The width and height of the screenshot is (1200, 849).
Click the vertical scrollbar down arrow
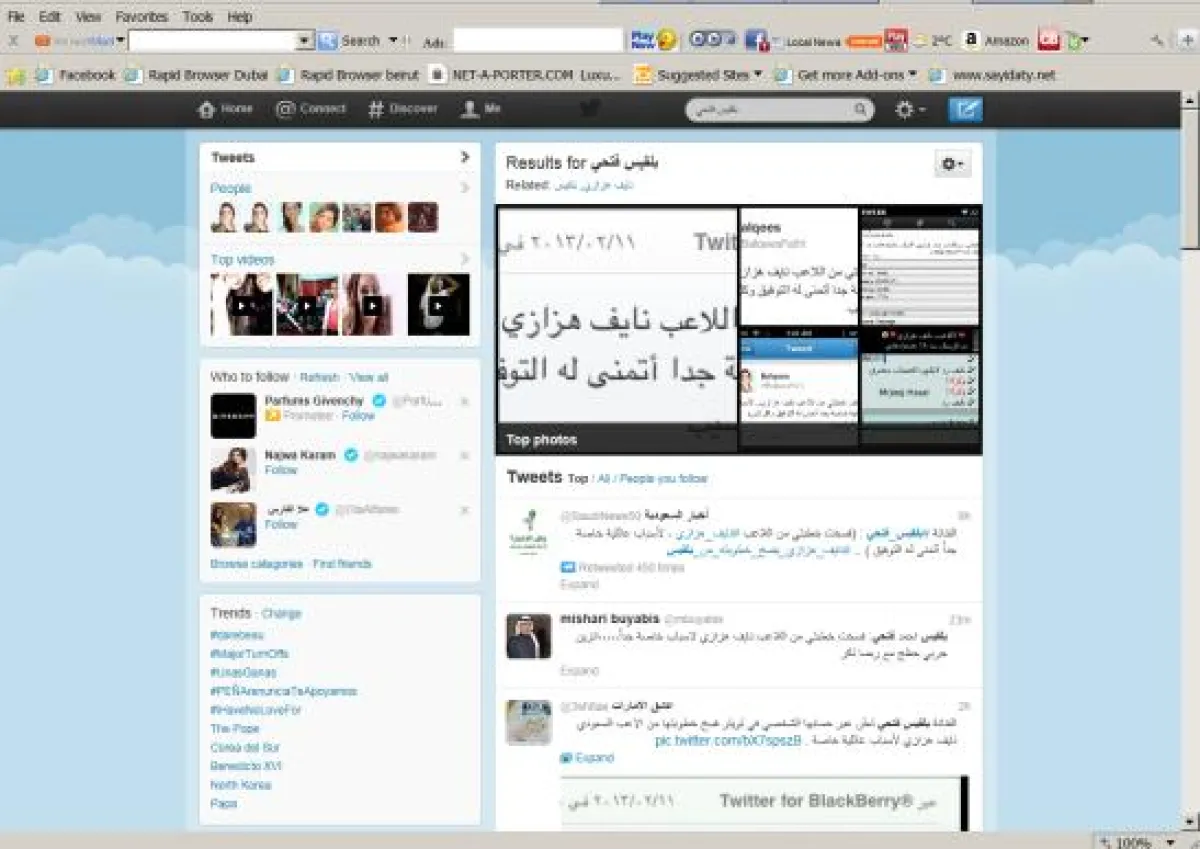[x=1190, y=822]
